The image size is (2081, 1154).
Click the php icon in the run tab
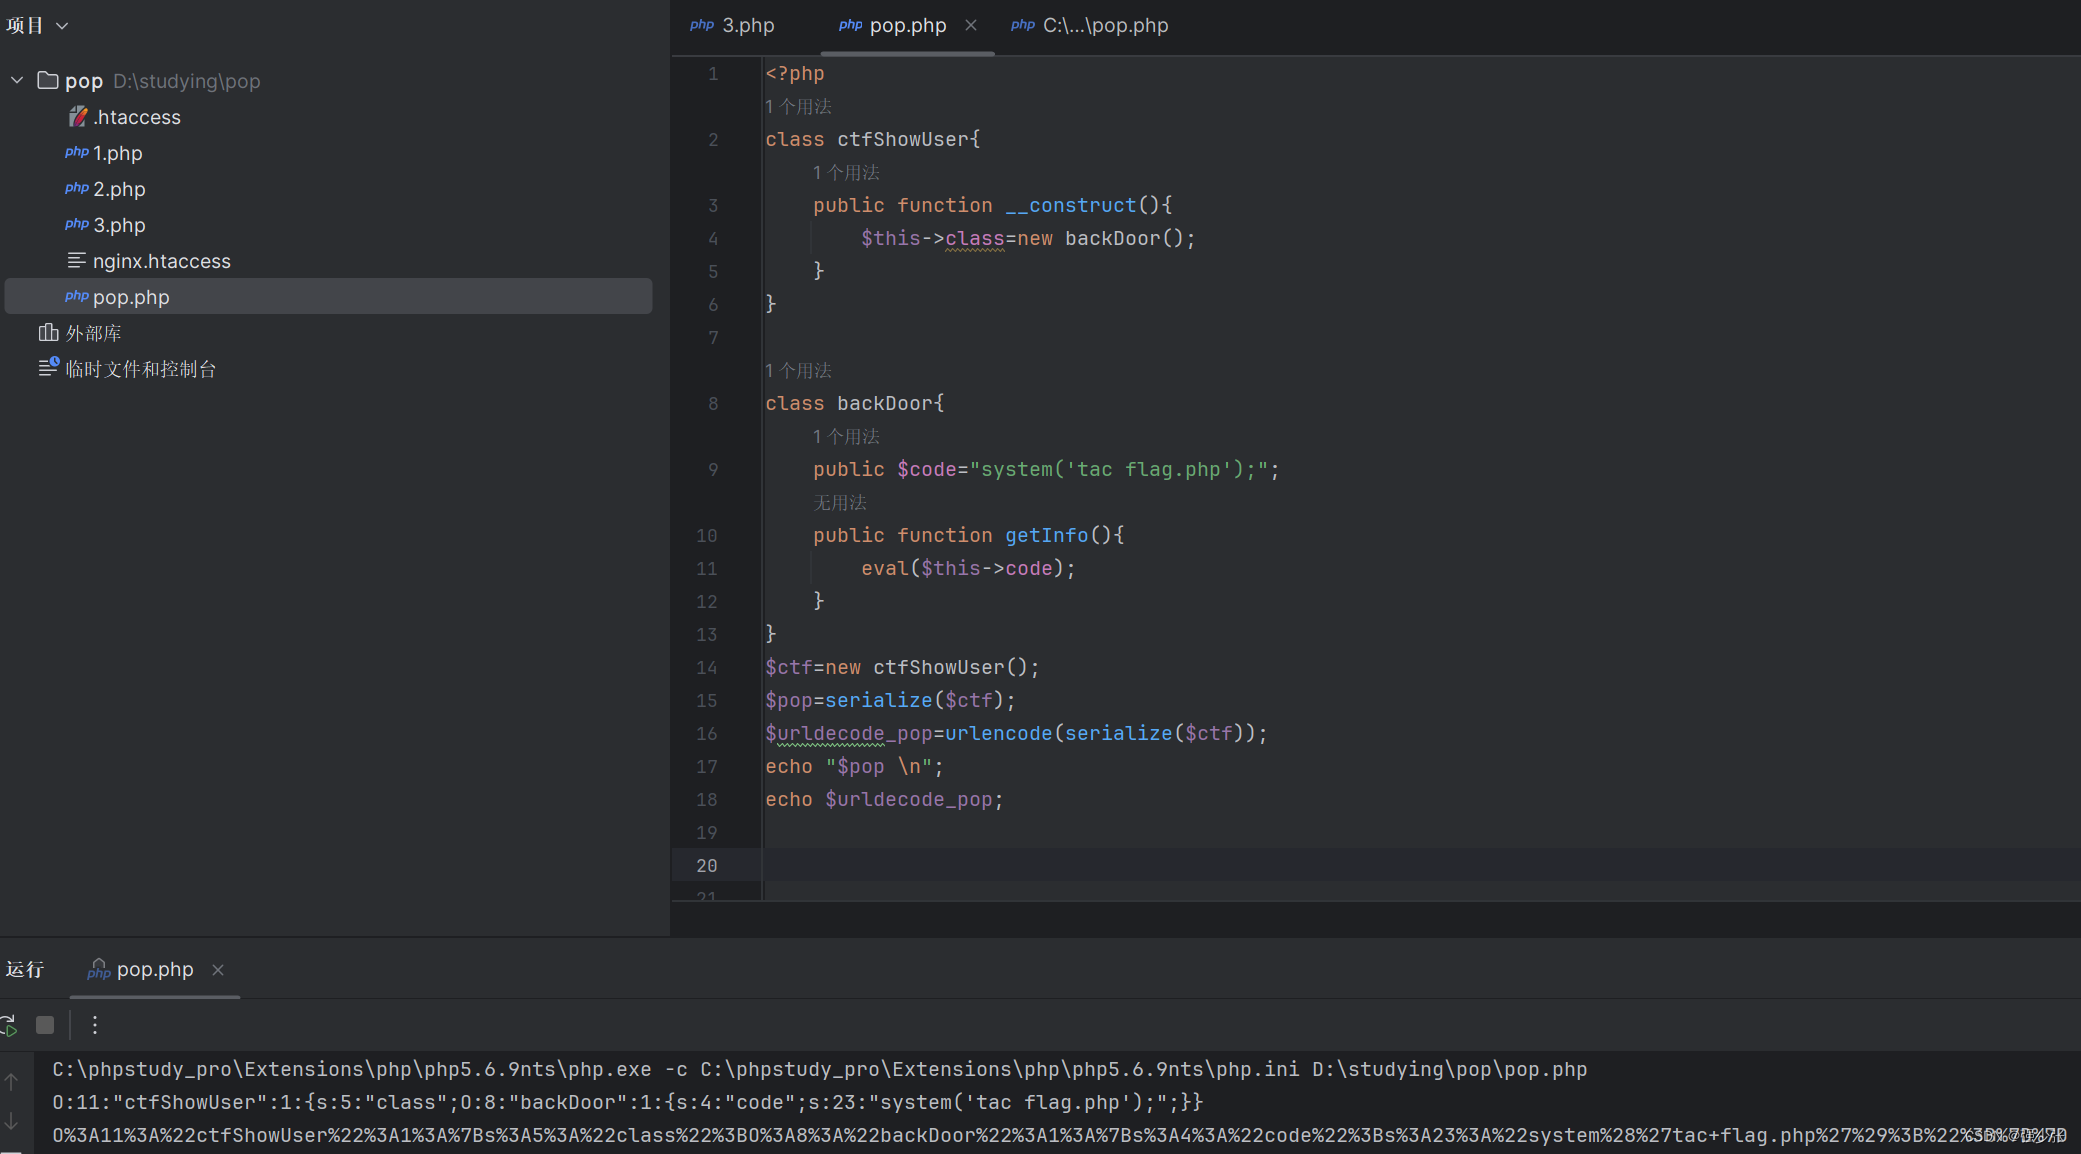pos(98,969)
